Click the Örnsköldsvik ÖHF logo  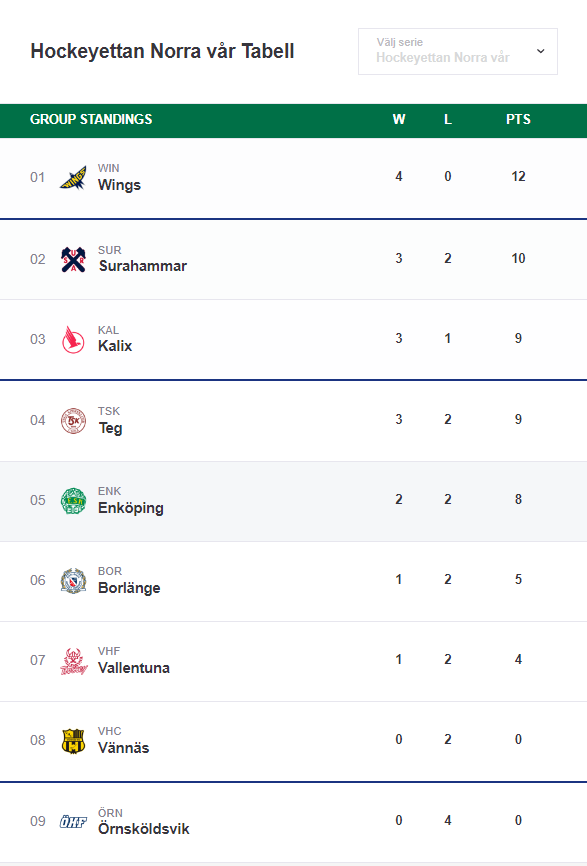[73, 821]
